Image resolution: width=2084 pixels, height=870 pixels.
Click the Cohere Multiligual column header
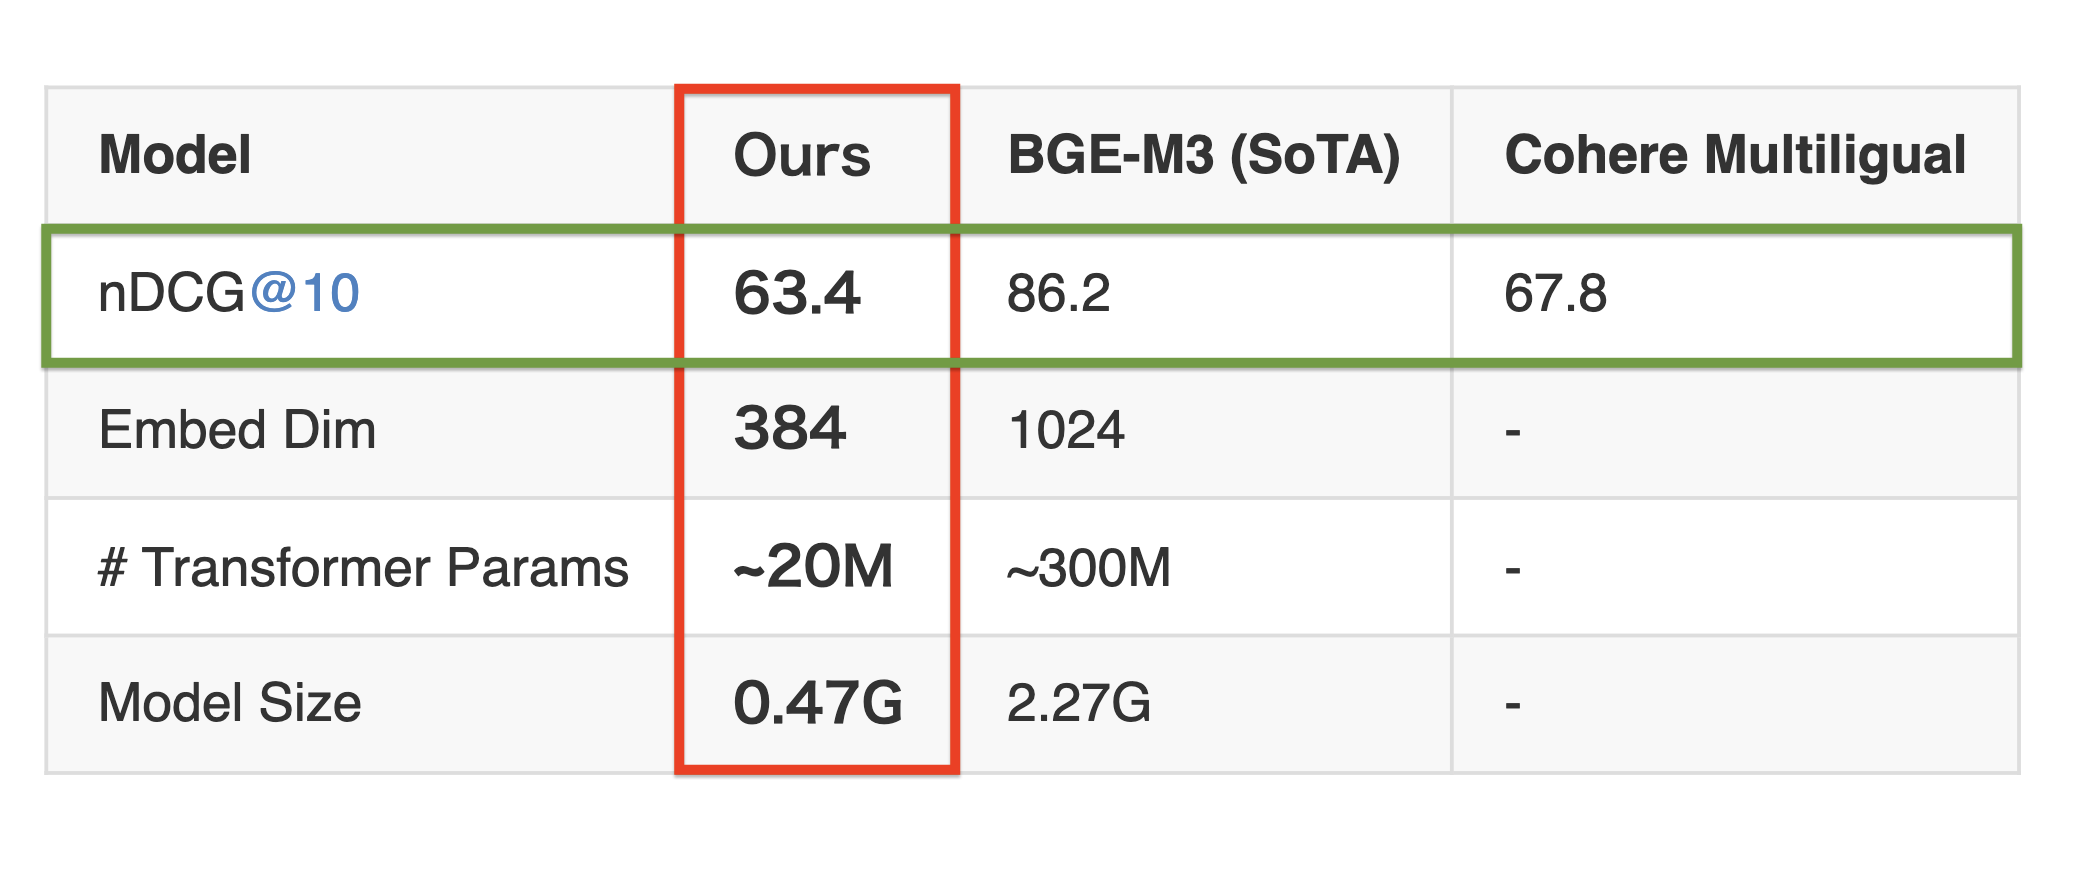point(1735,155)
